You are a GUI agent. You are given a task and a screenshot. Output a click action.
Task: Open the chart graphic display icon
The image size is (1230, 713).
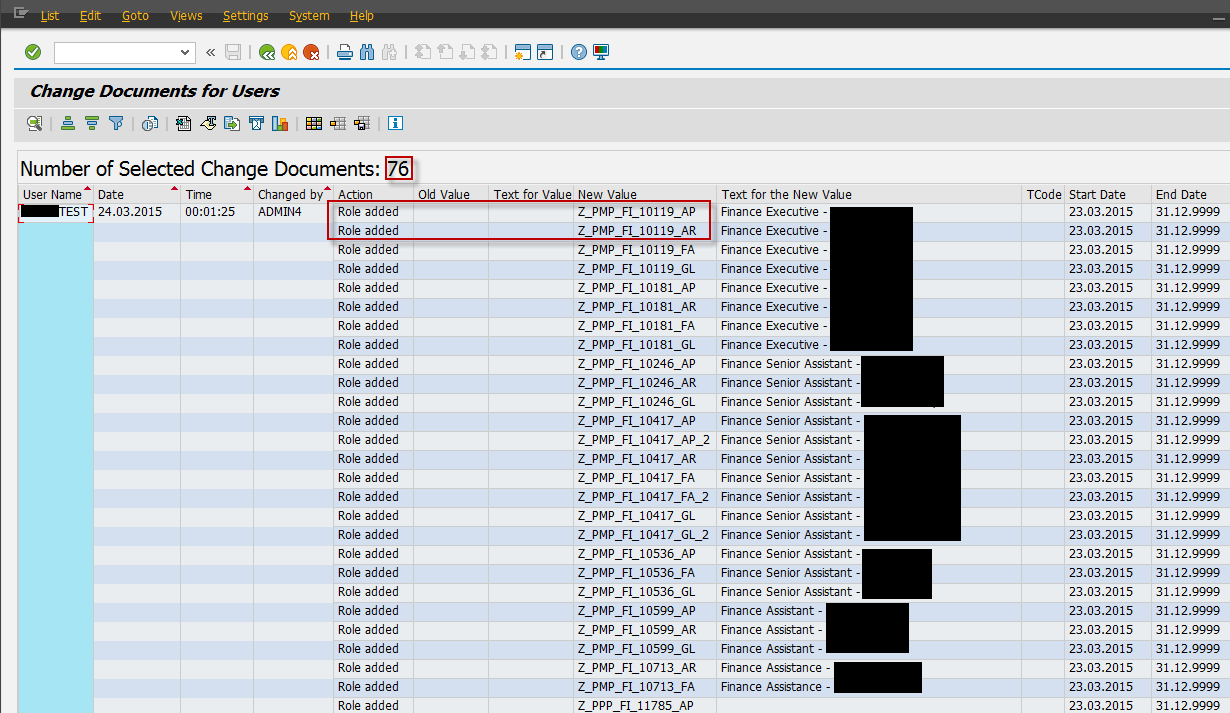point(280,123)
